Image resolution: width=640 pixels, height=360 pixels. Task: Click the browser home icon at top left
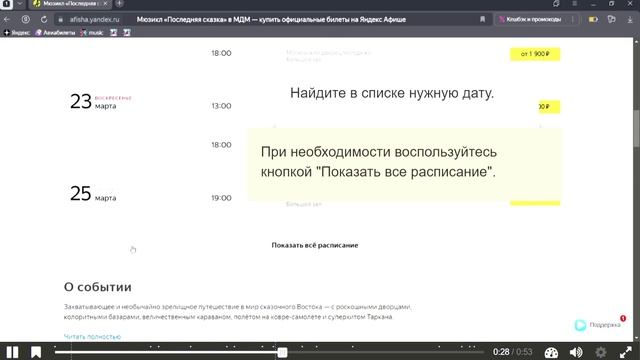[6, 4]
